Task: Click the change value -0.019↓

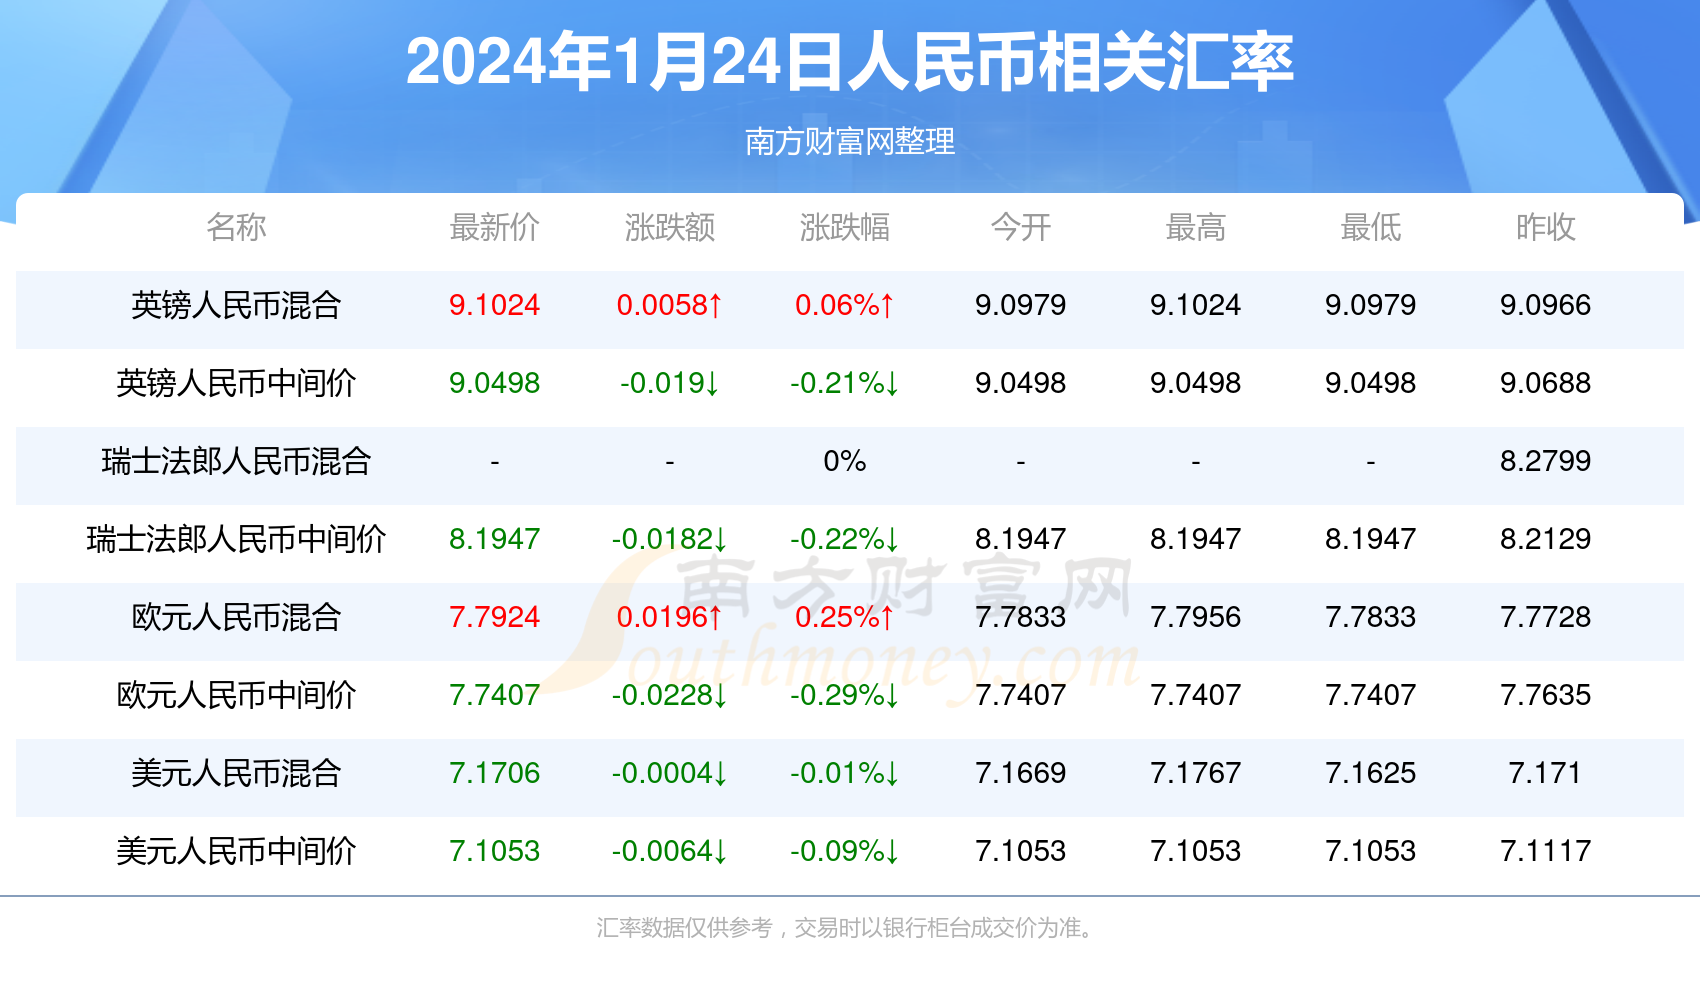Action: 670,383
